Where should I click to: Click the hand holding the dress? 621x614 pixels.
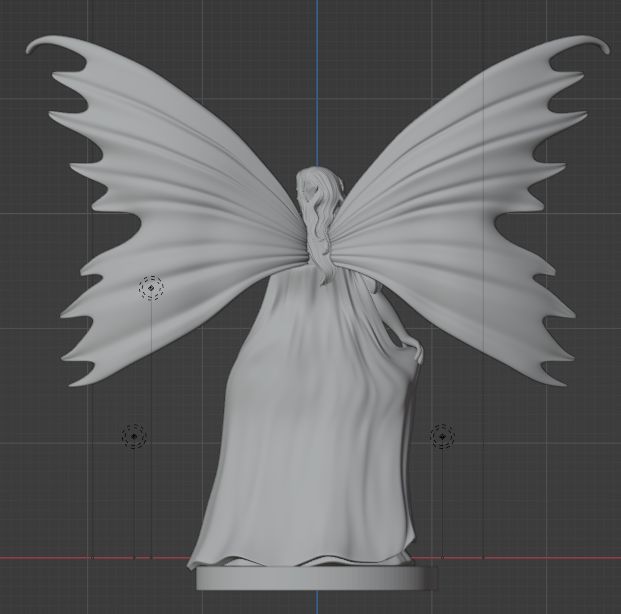tap(418, 351)
